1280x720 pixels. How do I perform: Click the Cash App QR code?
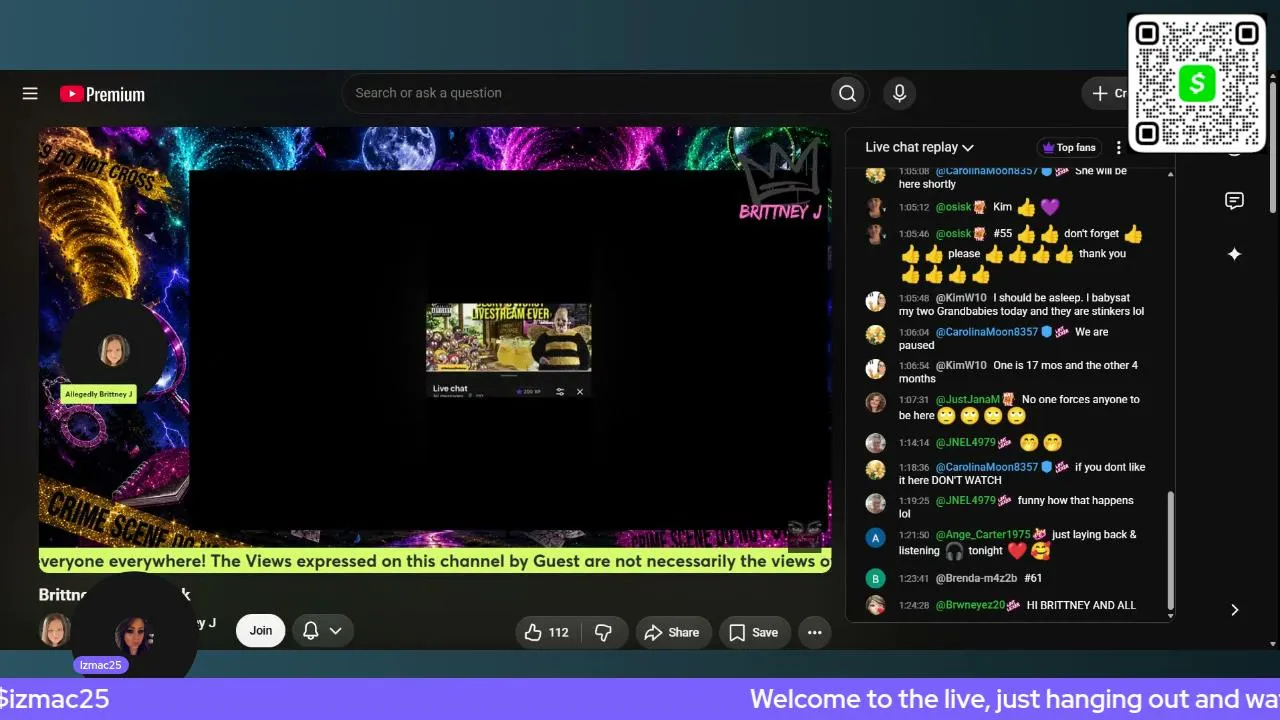(1197, 83)
